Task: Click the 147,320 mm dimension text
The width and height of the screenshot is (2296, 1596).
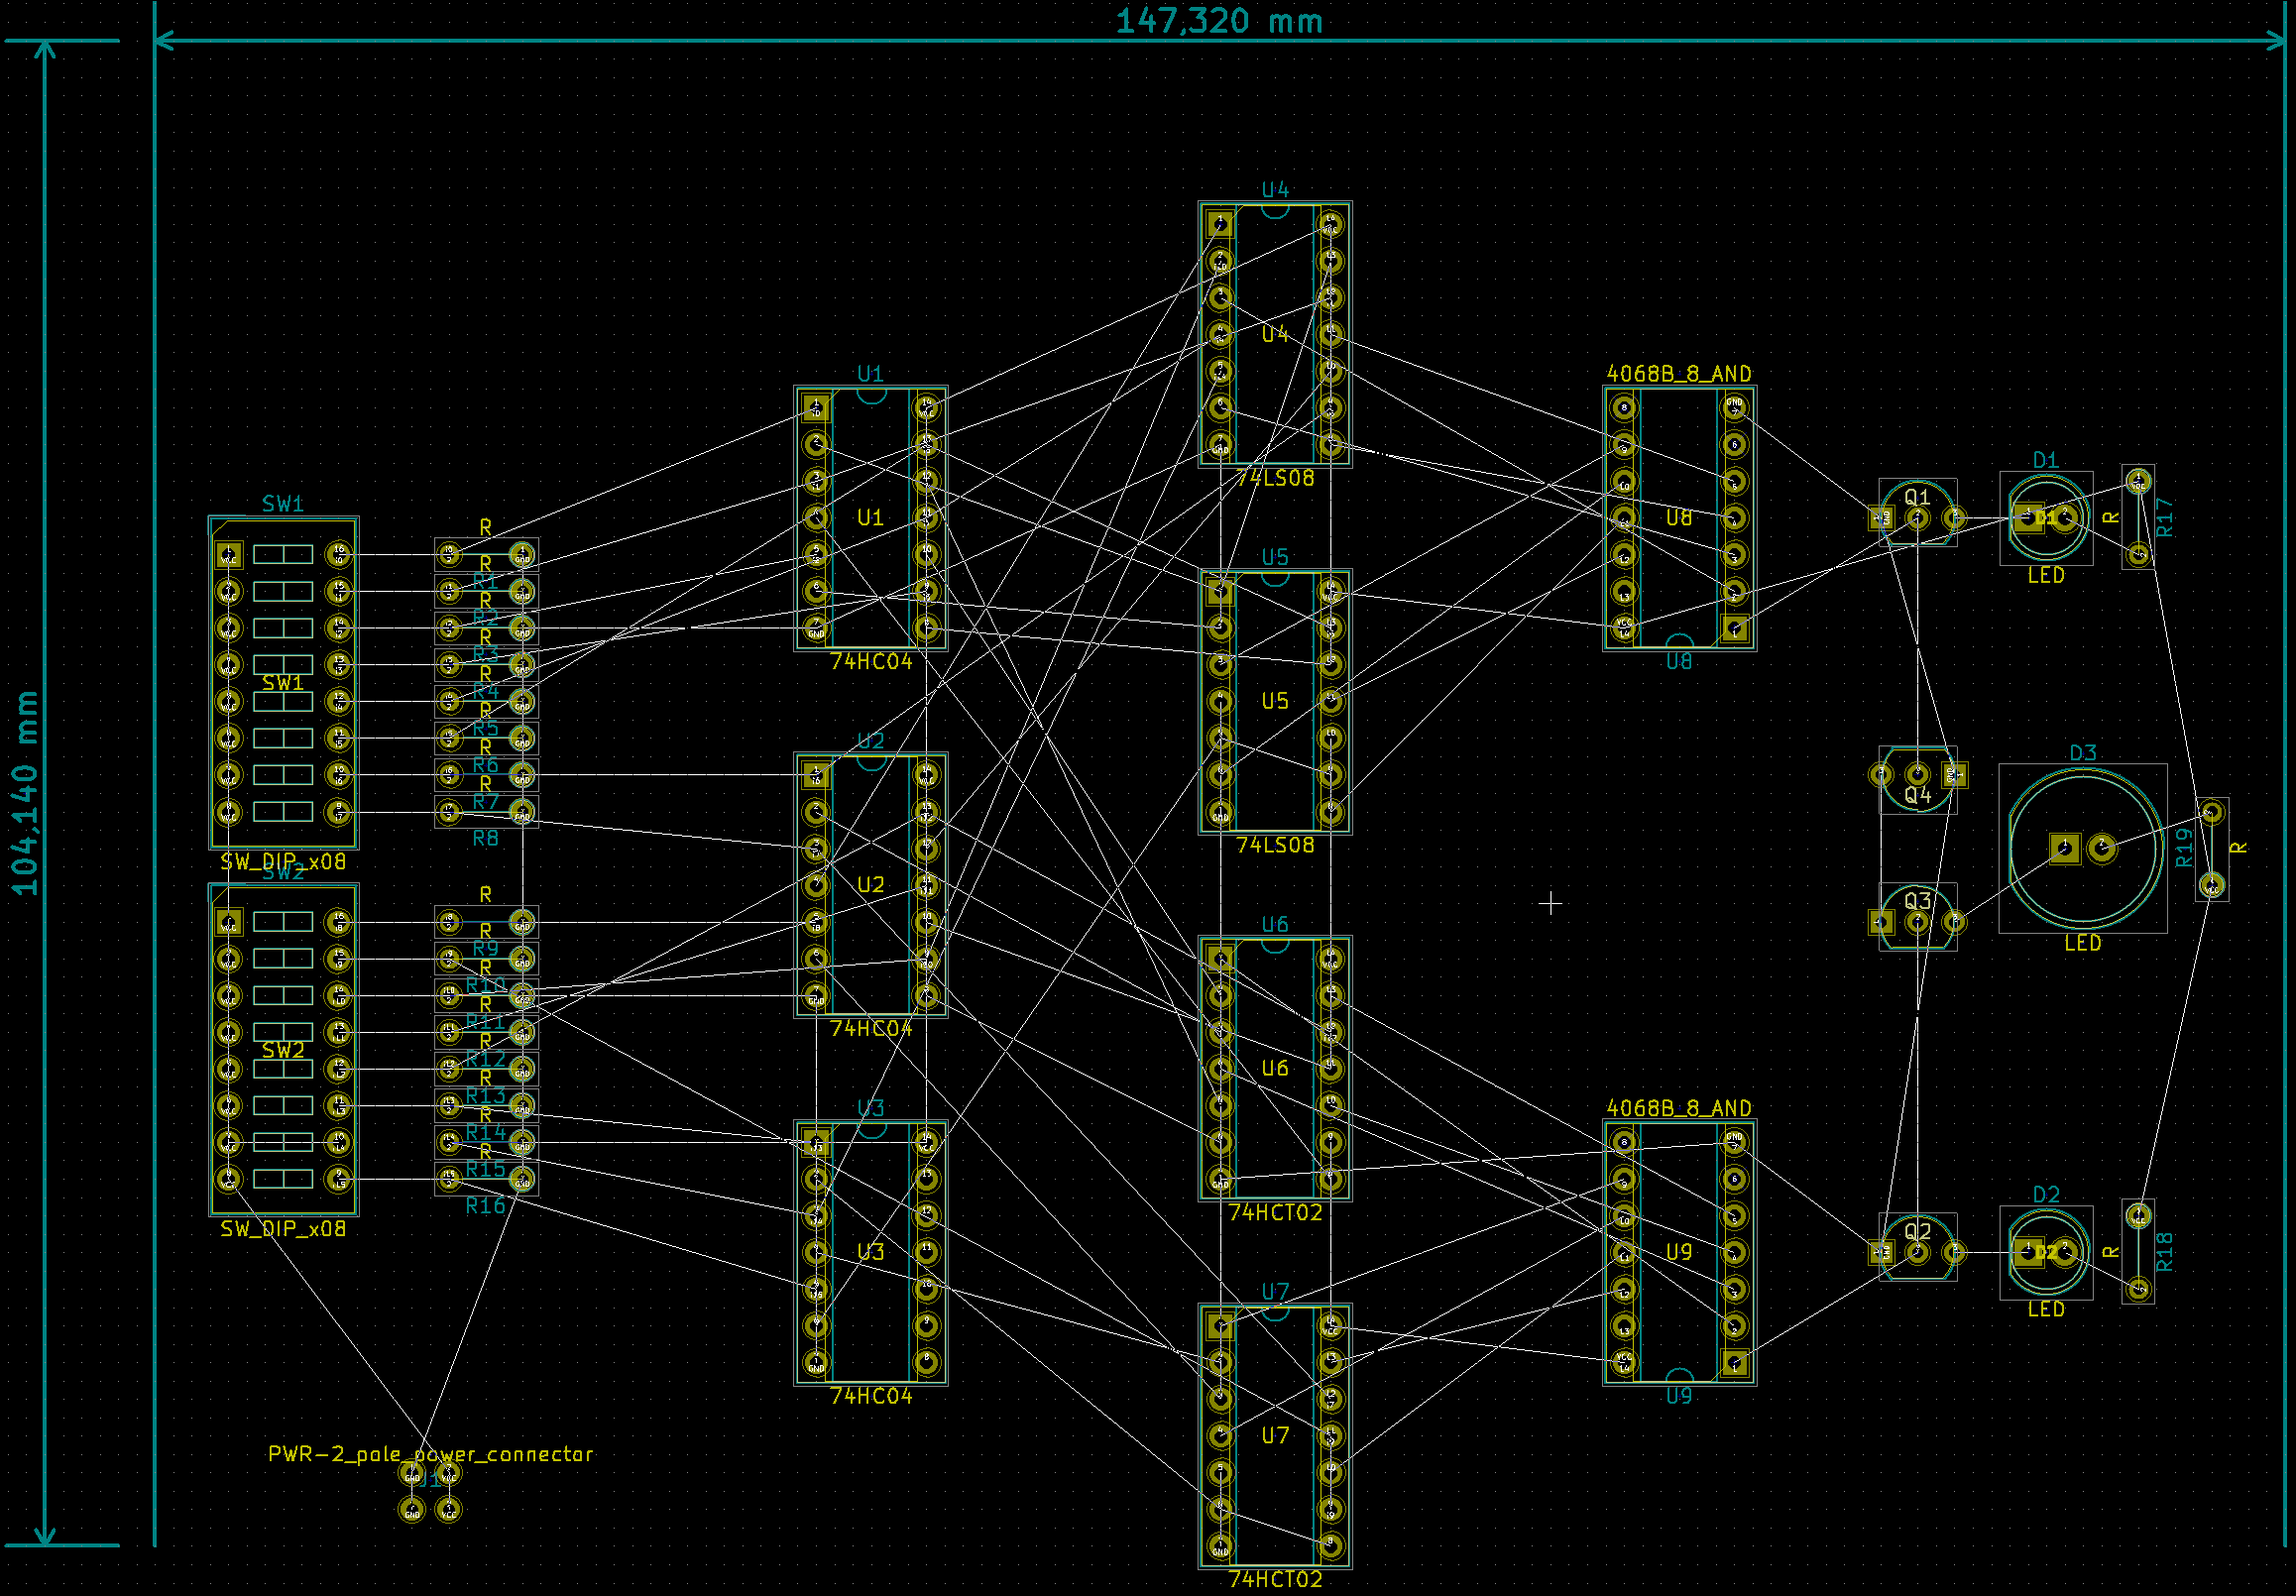Action: click(x=1218, y=21)
